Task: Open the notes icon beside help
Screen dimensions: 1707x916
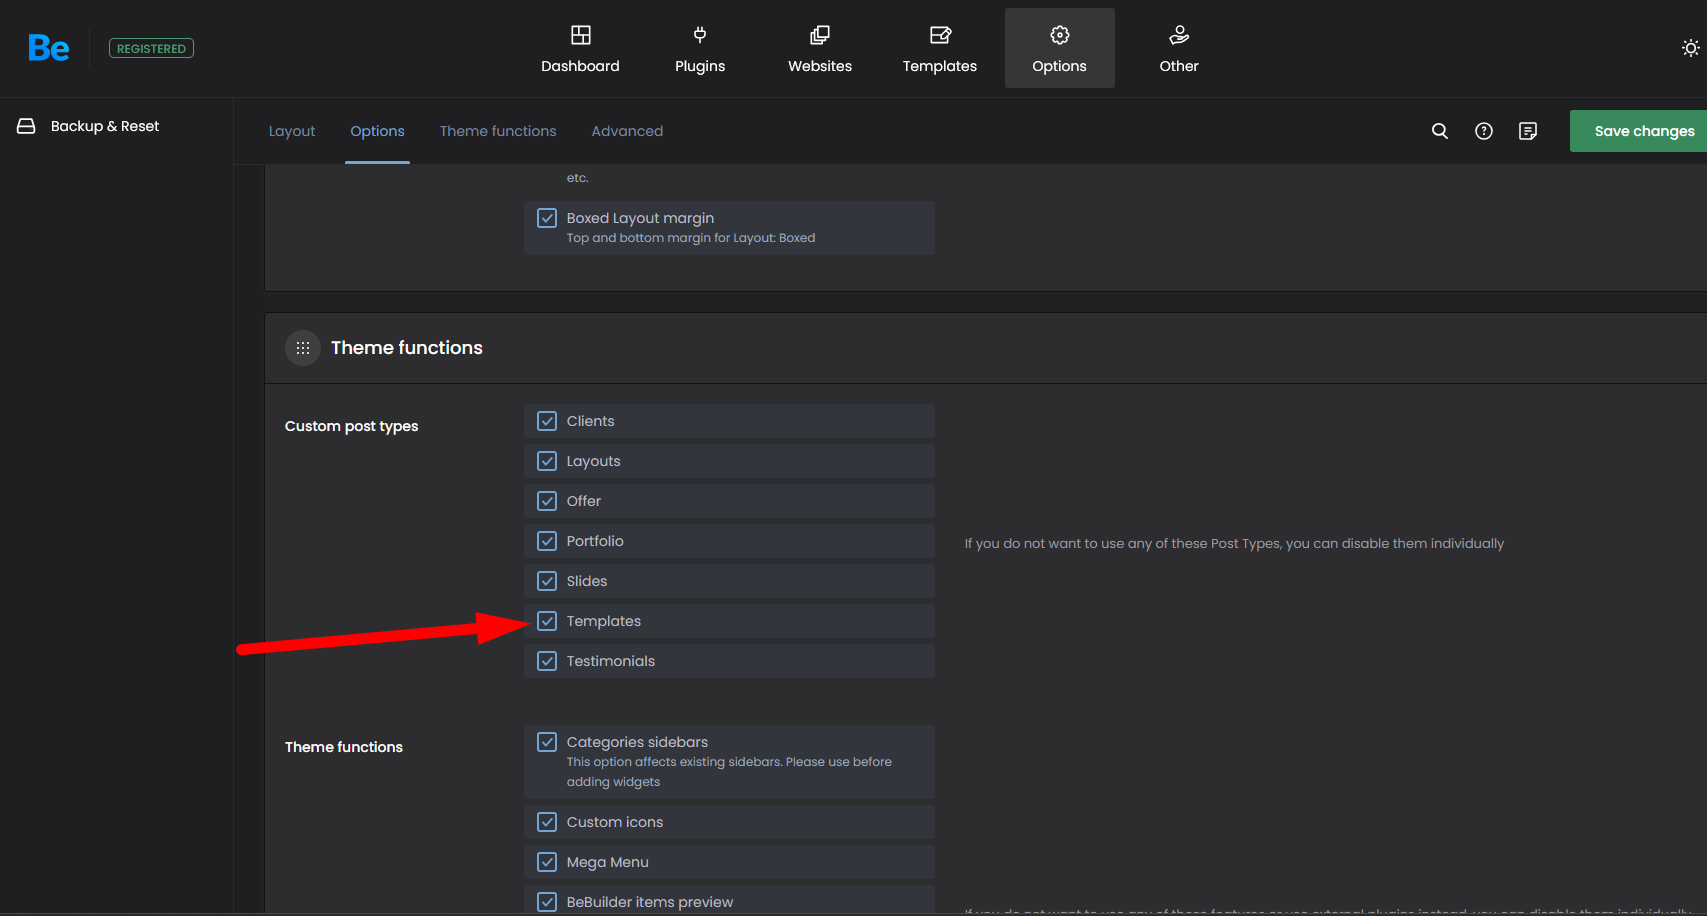Action: coord(1528,131)
